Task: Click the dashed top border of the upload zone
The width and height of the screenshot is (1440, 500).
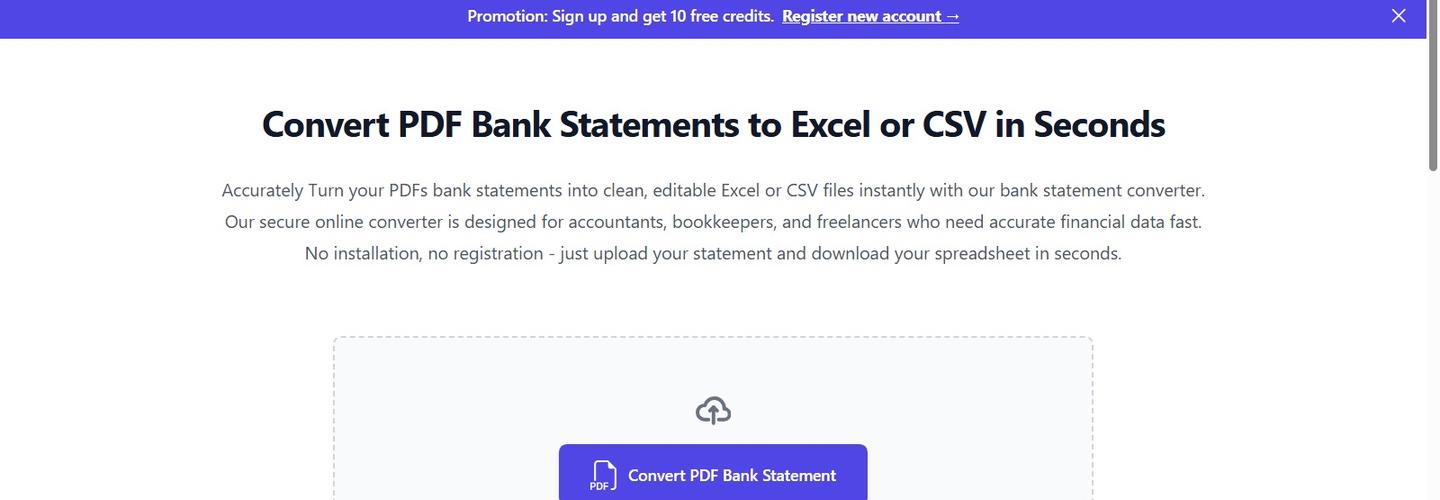Action: tap(713, 337)
